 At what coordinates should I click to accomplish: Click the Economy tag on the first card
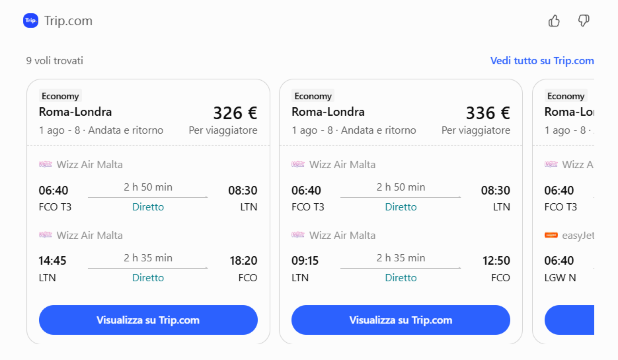[60, 96]
